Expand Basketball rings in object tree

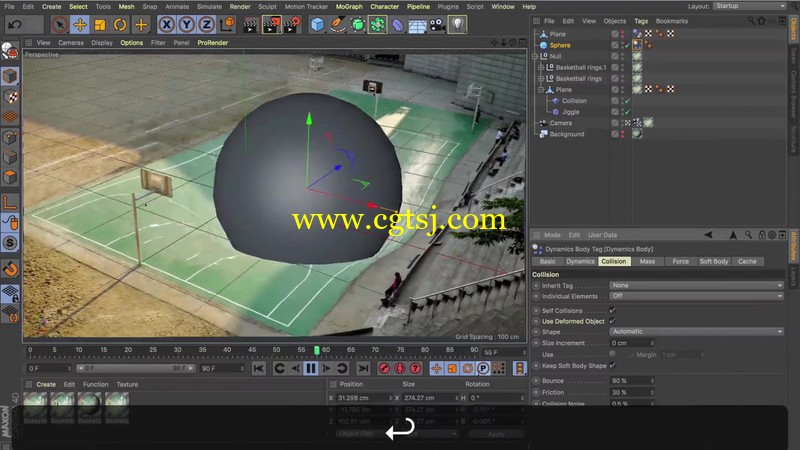coord(541,79)
